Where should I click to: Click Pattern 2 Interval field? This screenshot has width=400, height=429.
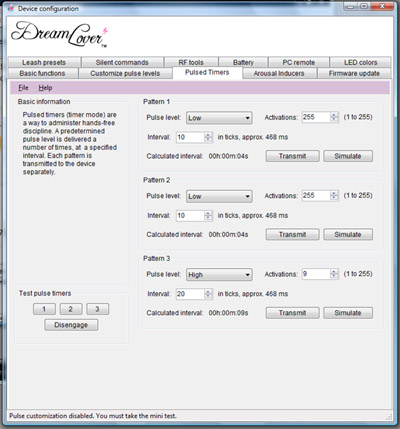click(x=190, y=216)
